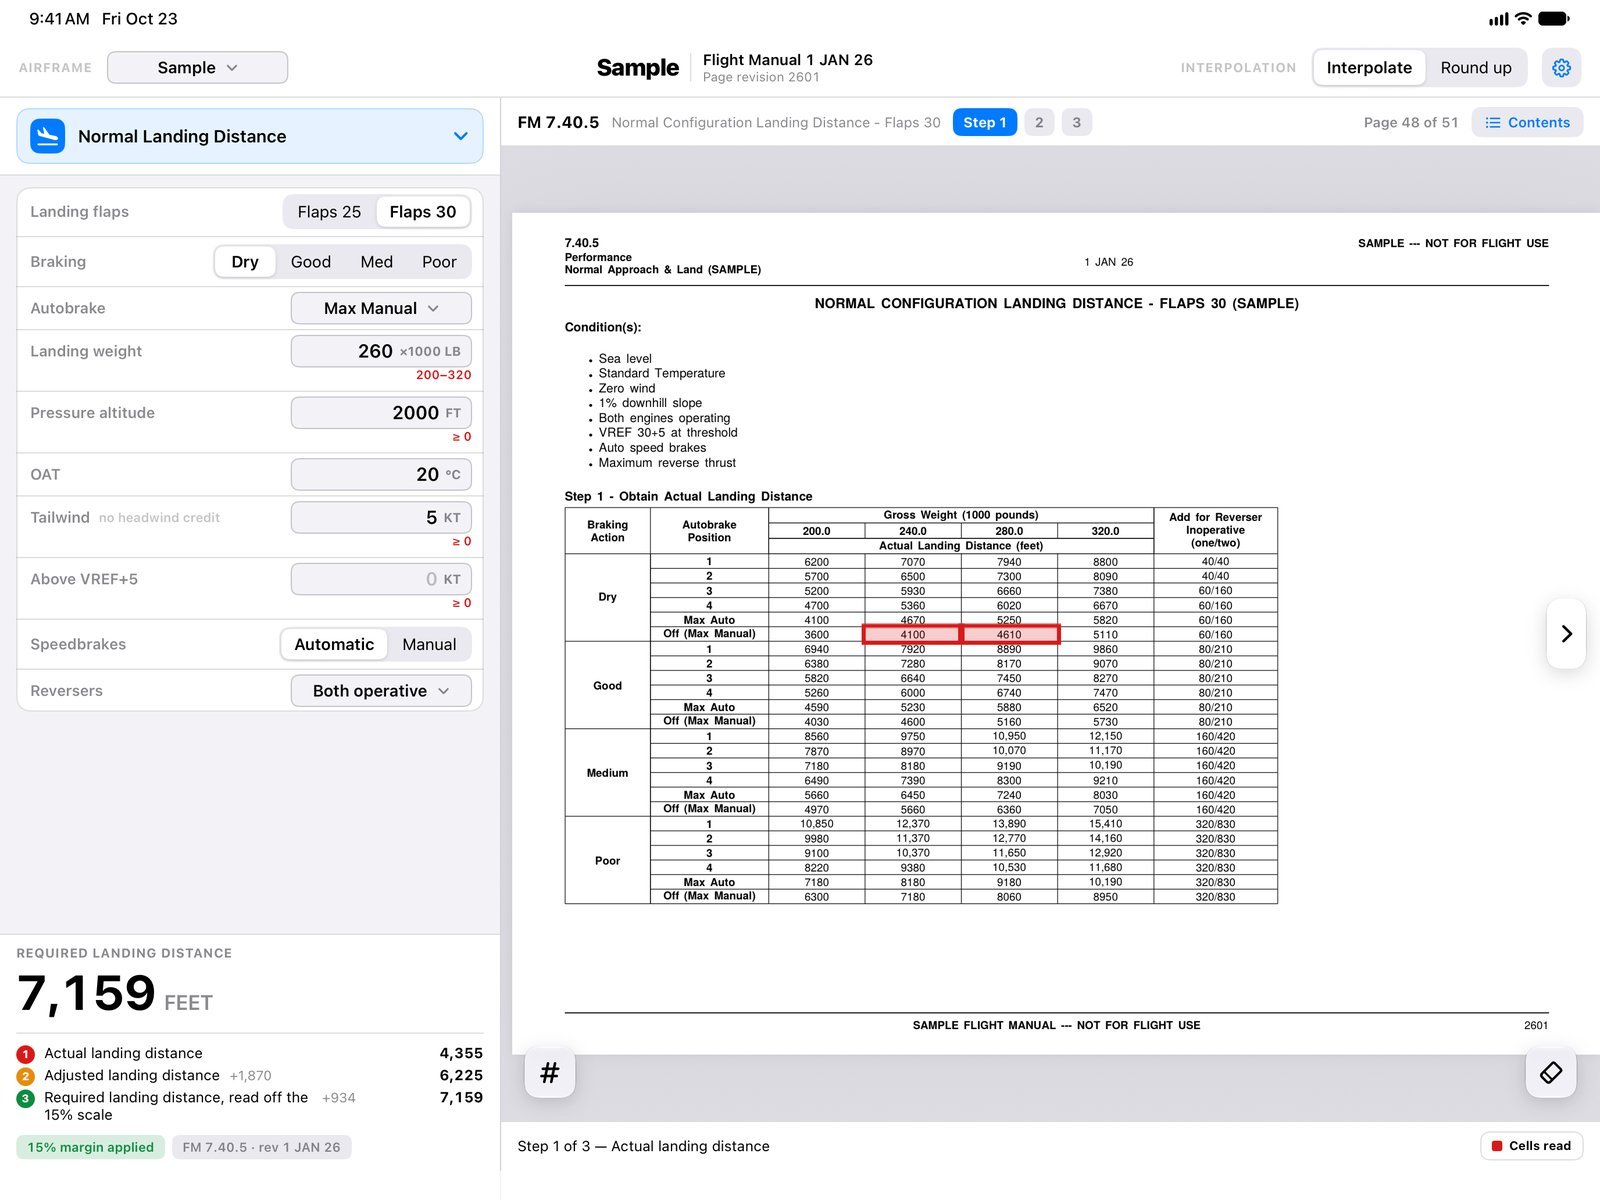Click highlighted table cell 4100

point(912,634)
